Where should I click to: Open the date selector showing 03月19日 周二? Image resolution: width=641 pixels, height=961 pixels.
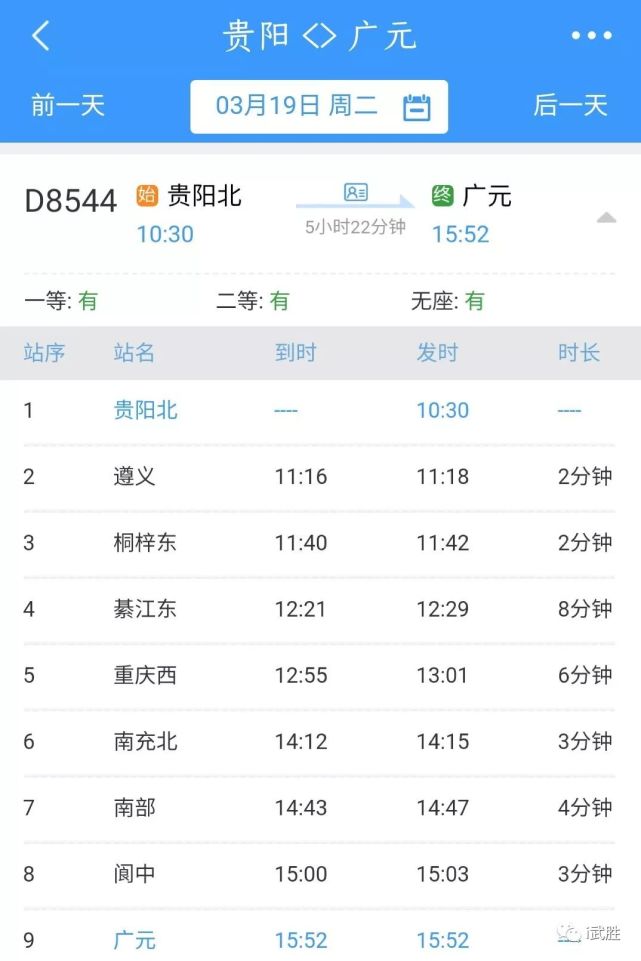coord(318,106)
